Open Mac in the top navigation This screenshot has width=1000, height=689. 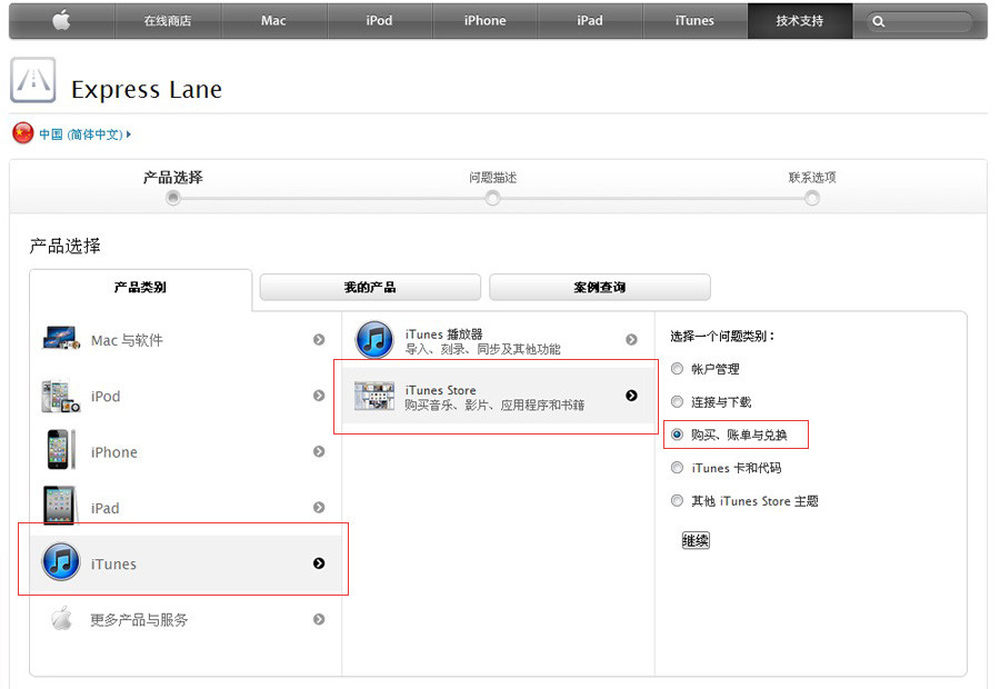274,21
